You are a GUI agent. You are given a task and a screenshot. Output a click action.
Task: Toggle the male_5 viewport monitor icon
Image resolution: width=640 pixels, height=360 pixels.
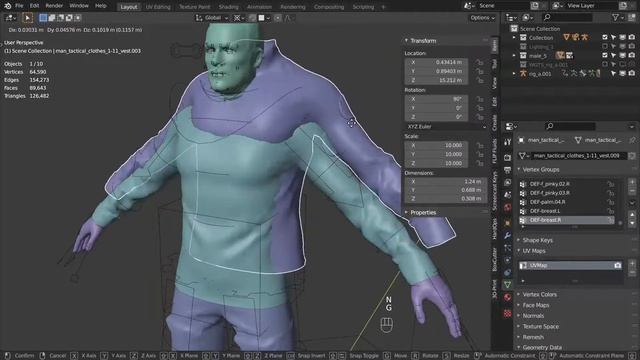622,56
